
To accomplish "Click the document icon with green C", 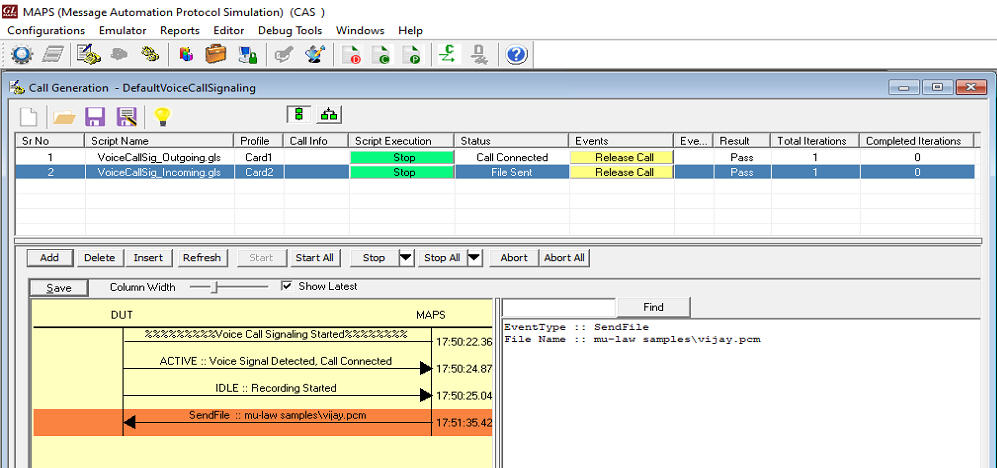I will pos(381,55).
